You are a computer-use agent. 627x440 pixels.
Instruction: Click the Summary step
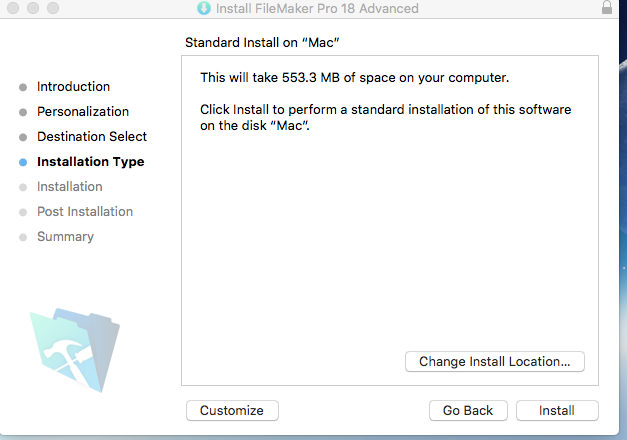(65, 237)
